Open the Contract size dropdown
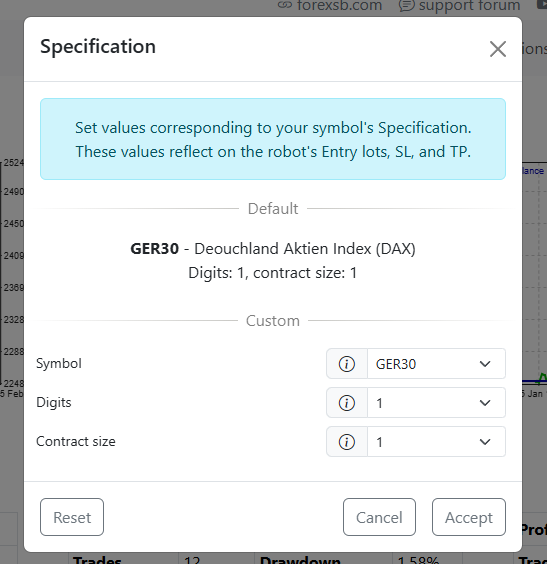547x564 pixels. tap(436, 442)
